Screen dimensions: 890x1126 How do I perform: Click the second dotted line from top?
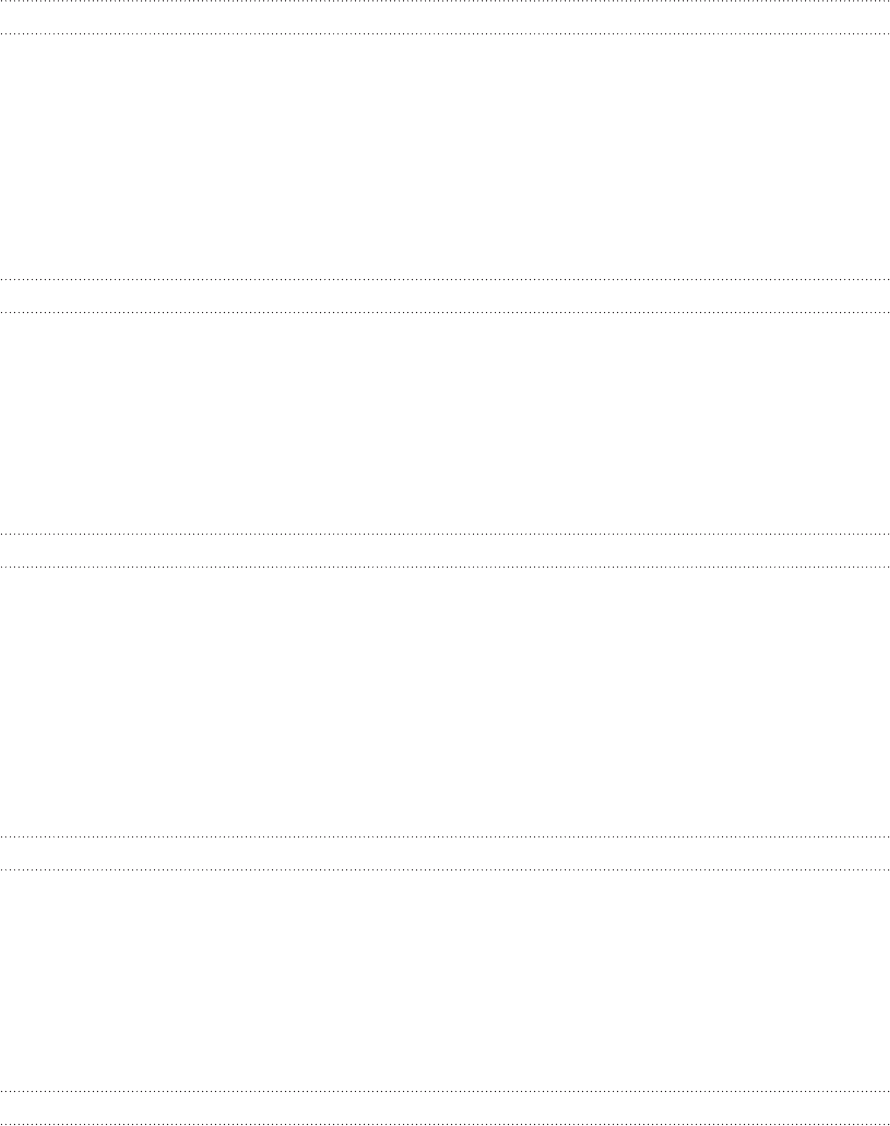coord(445,34)
